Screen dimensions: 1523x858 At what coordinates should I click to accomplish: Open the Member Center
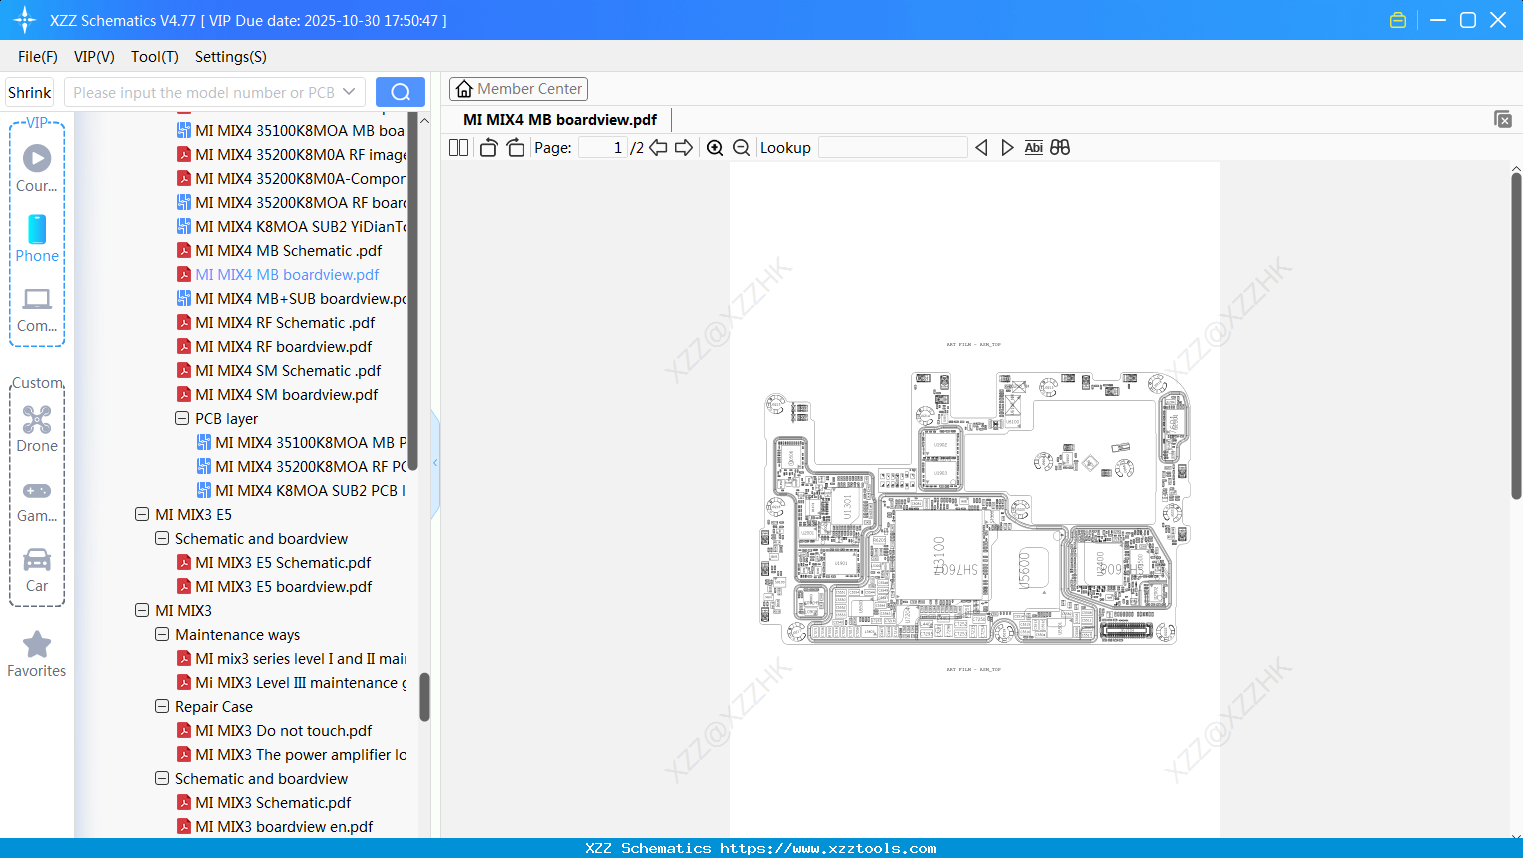518,88
